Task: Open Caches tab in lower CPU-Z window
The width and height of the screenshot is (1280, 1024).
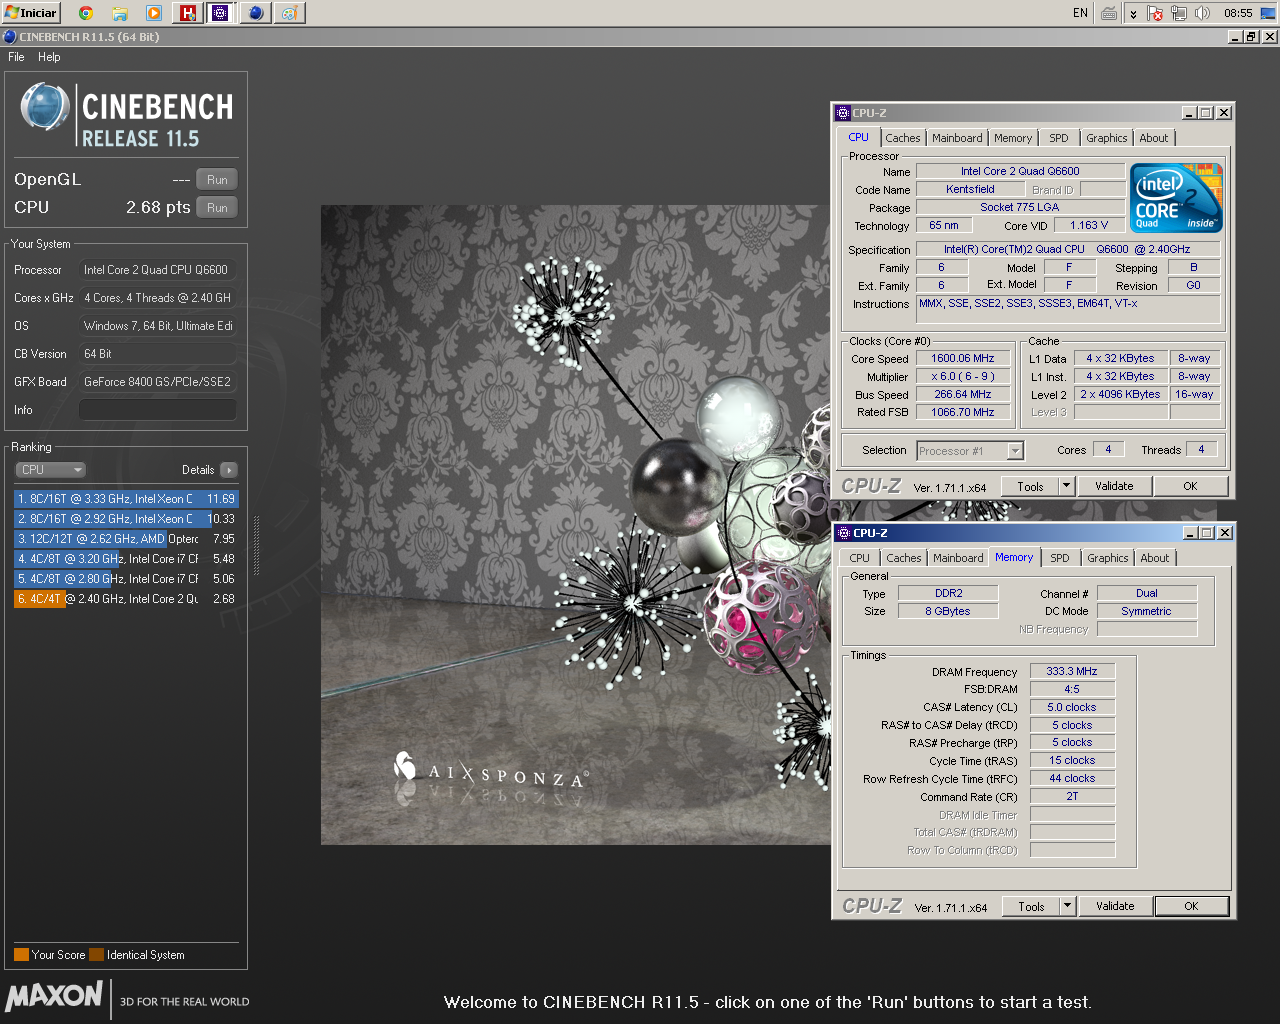Action: [x=903, y=558]
